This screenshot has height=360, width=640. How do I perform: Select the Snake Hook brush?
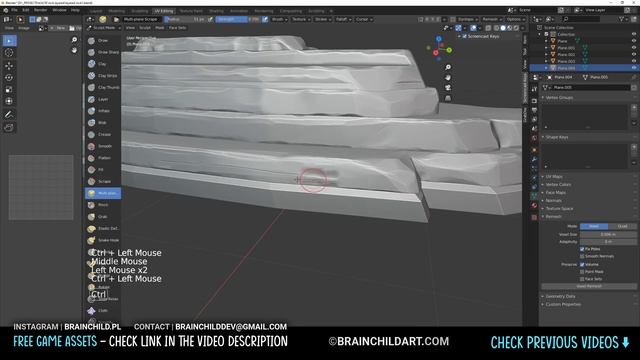(x=102, y=240)
